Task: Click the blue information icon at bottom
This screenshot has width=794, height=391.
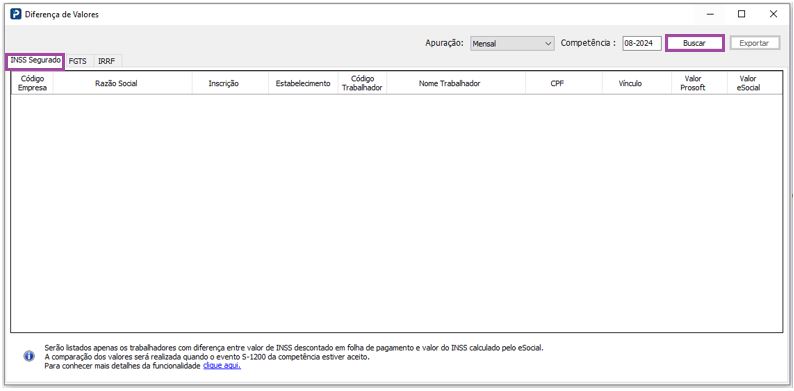Action: [x=29, y=356]
